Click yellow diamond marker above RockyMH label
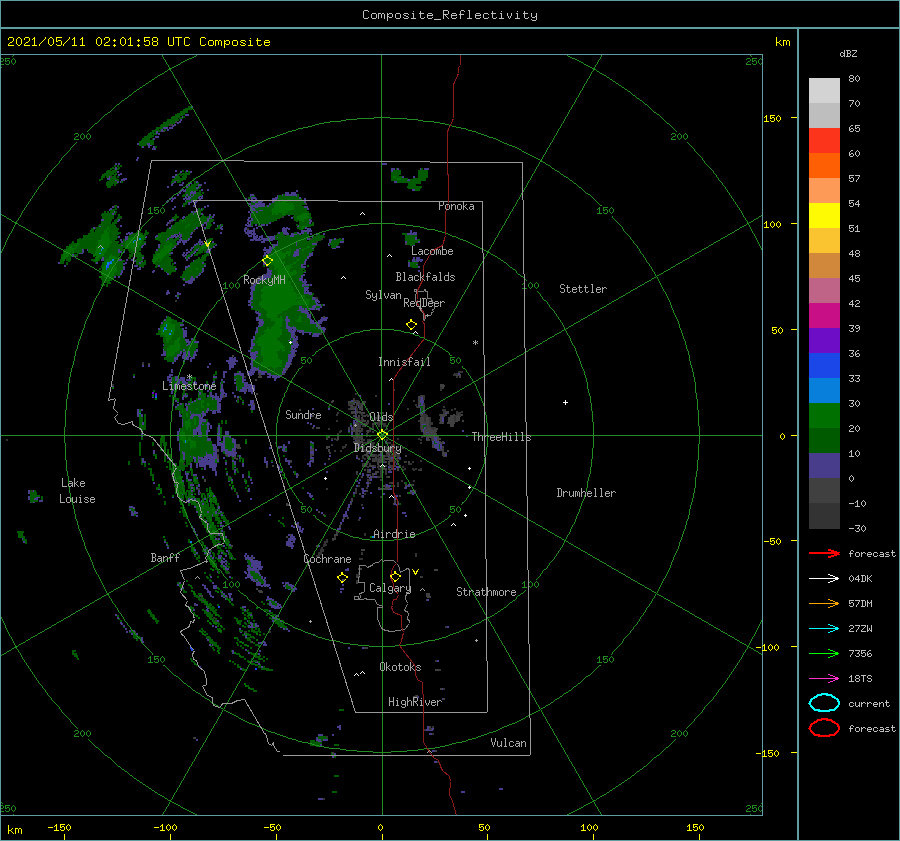The width and height of the screenshot is (900, 841). click(x=267, y=261)
